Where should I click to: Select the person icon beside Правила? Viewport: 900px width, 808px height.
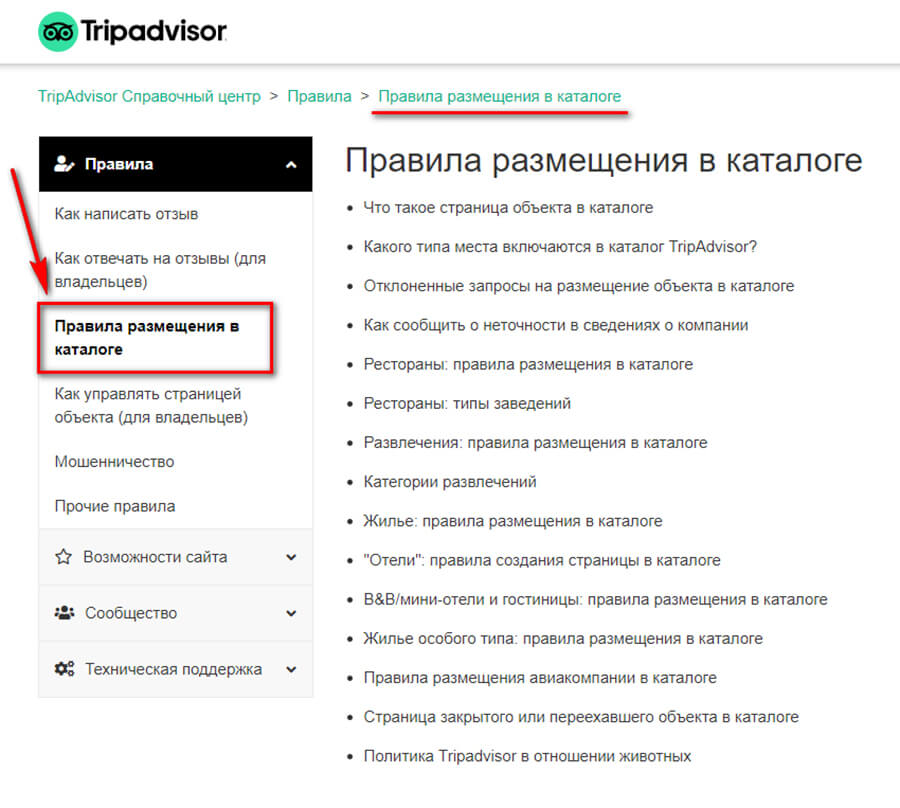pos(63,164)
